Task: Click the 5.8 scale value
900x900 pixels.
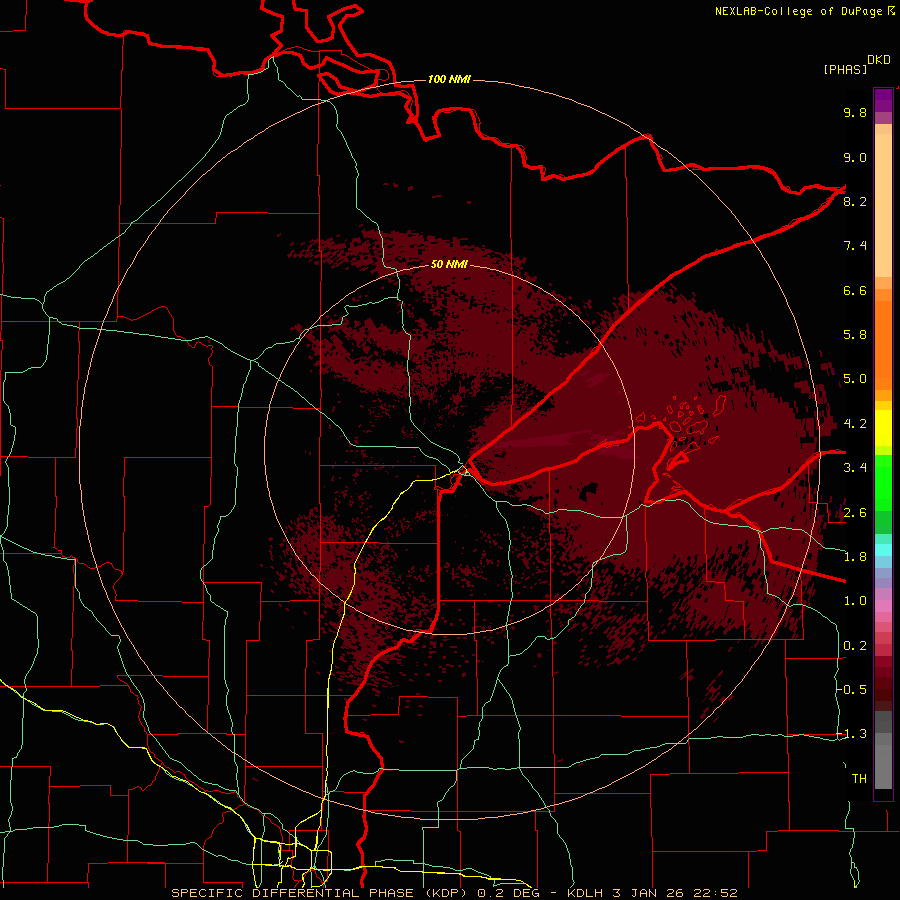Action: [x=855, y=335]
